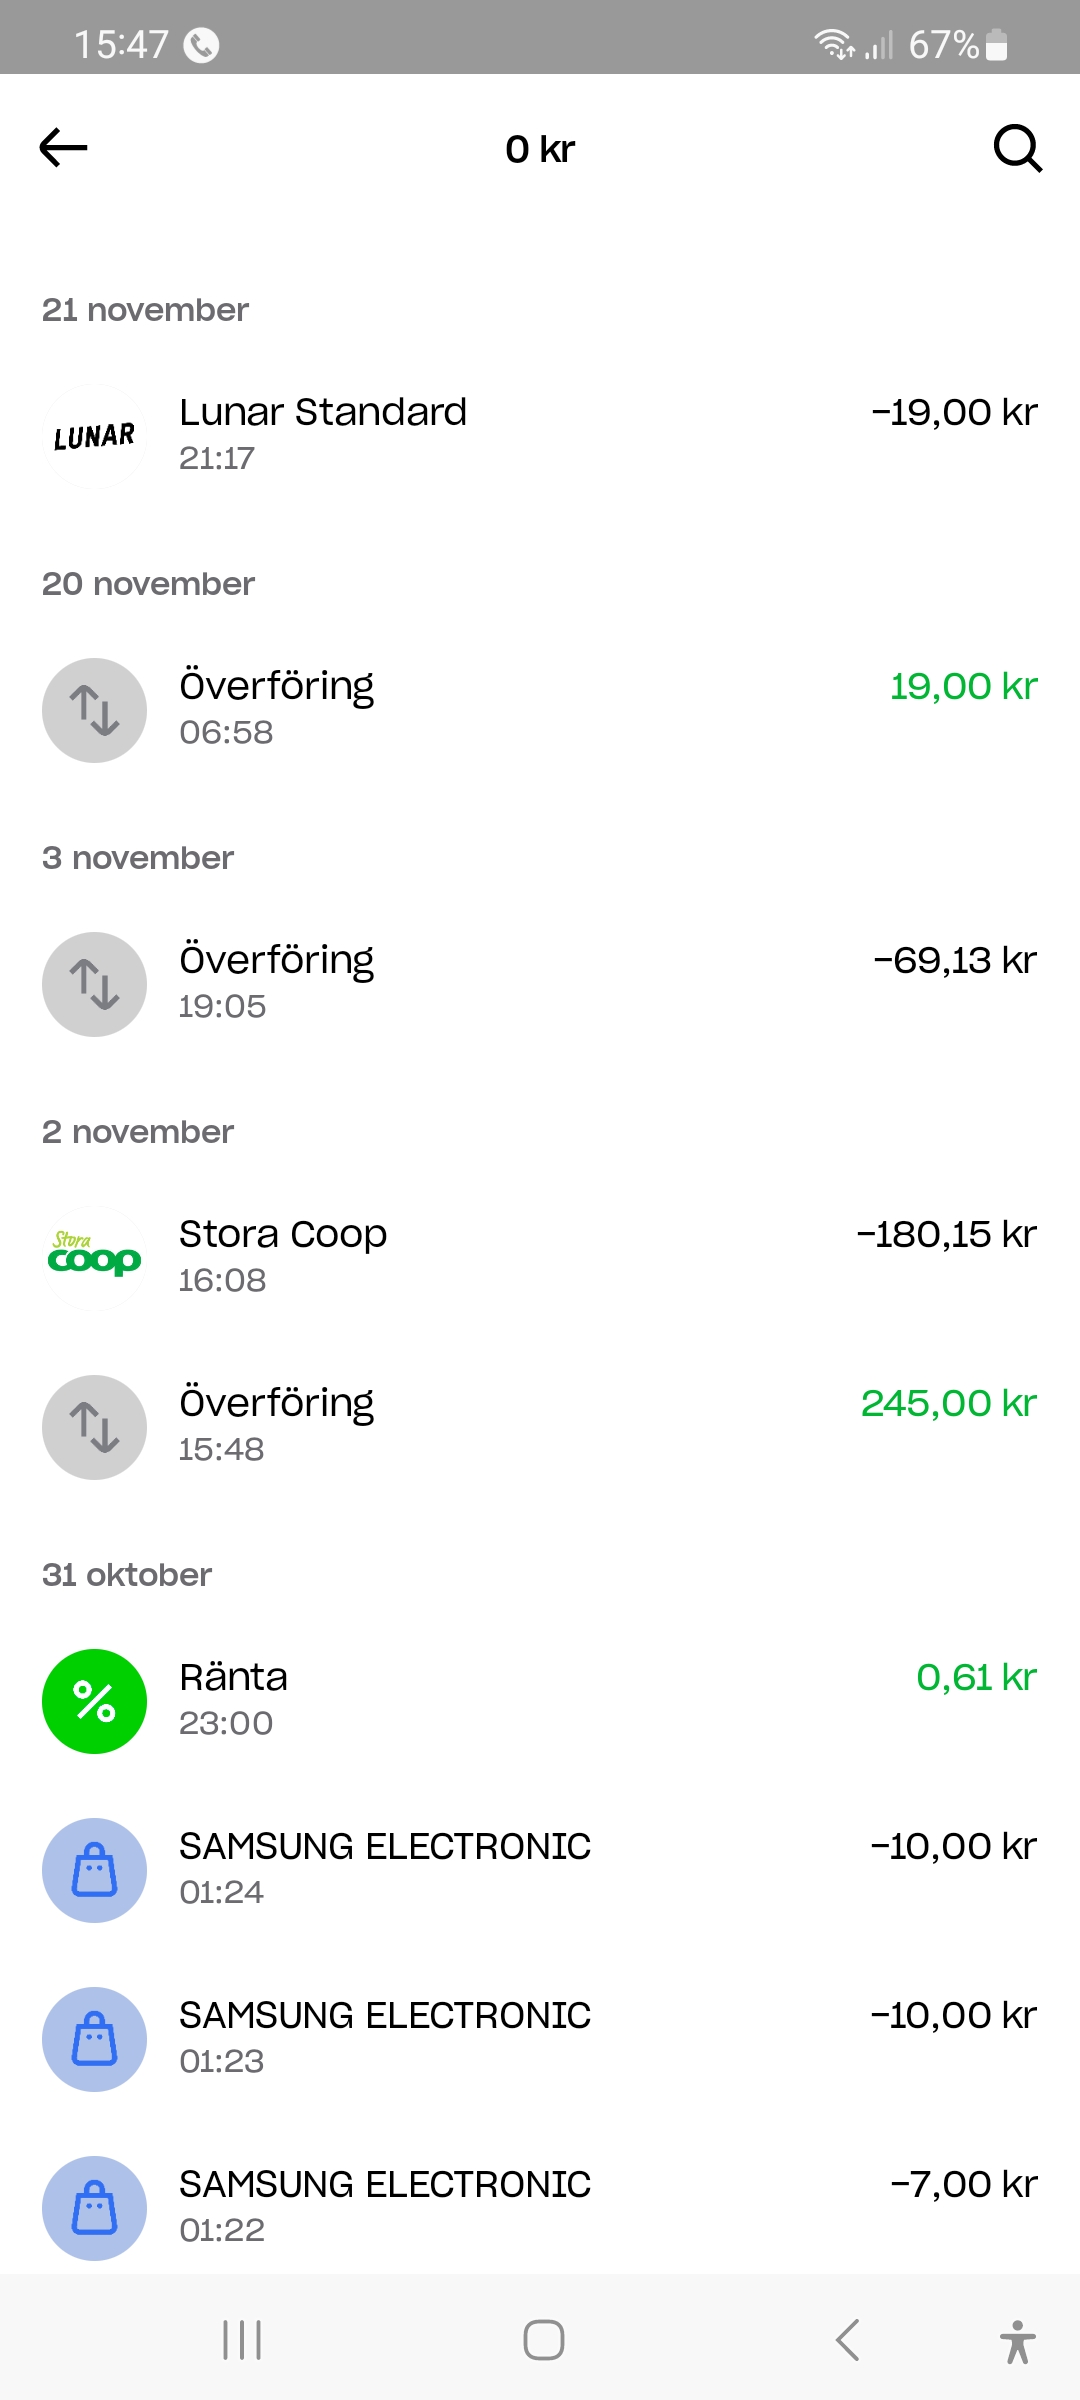Open Android accessibility shortcut button
This screenshot has width=1080, height=2400.
coord(1017,2341)
